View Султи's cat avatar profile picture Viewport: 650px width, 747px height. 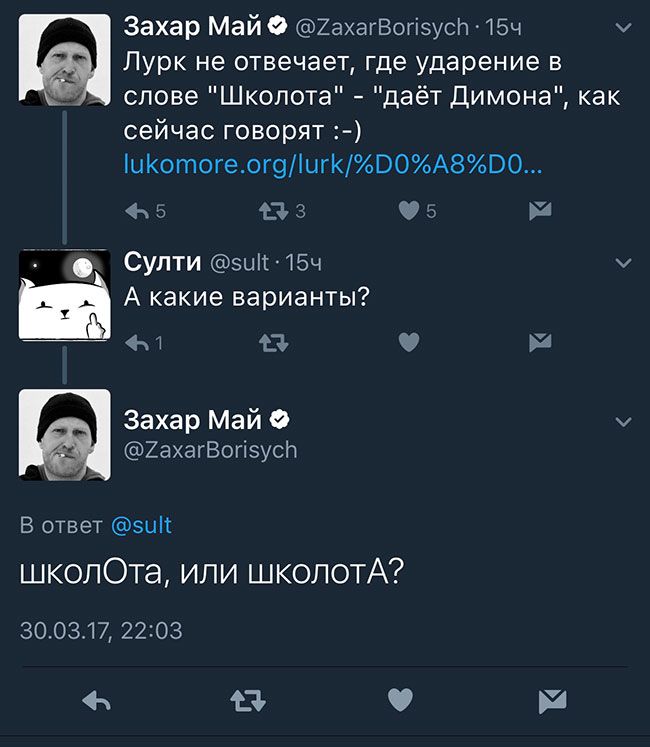click(x=64, y=294)
